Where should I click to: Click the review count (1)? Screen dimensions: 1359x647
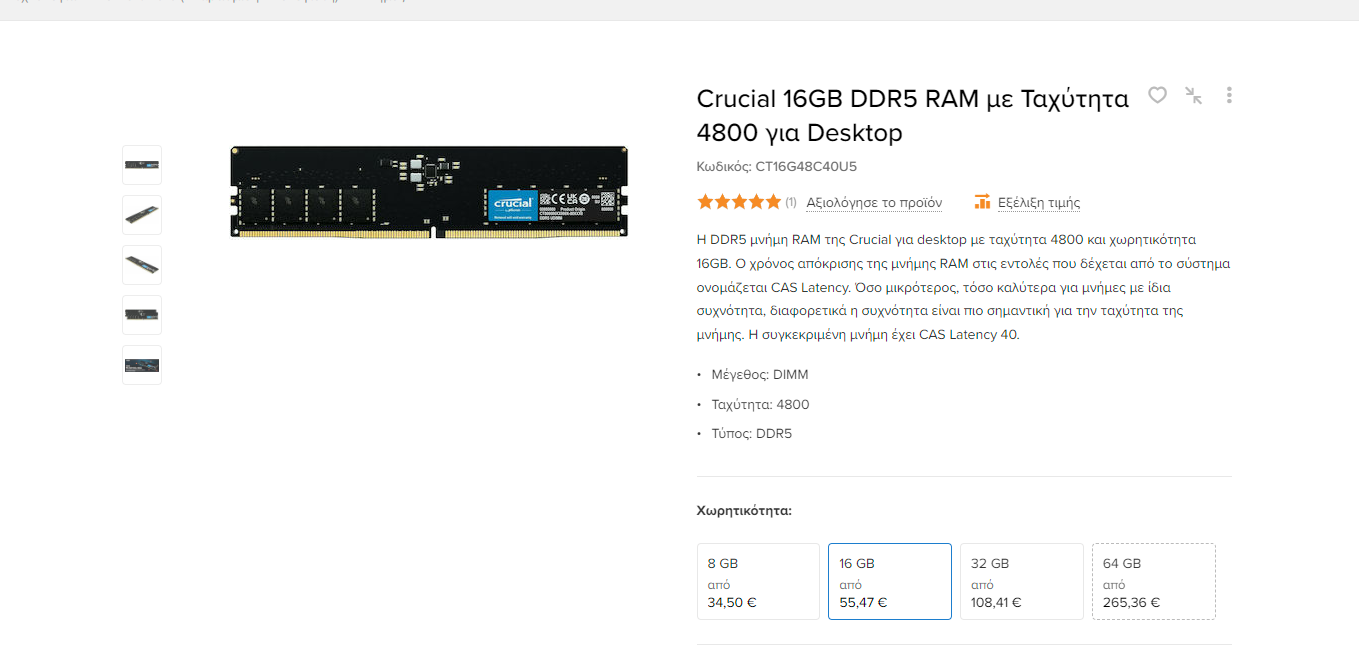(x=791, y=202)
